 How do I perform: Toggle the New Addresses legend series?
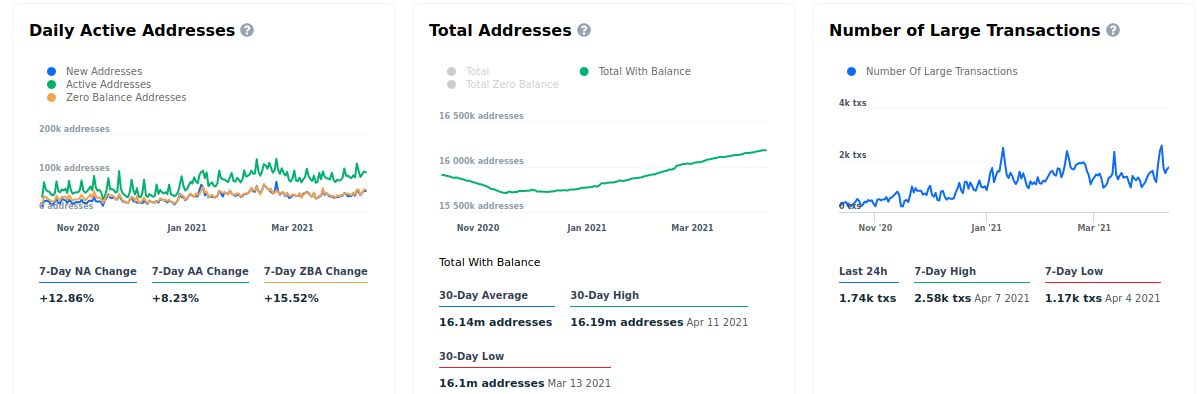(x=95, y=72)
